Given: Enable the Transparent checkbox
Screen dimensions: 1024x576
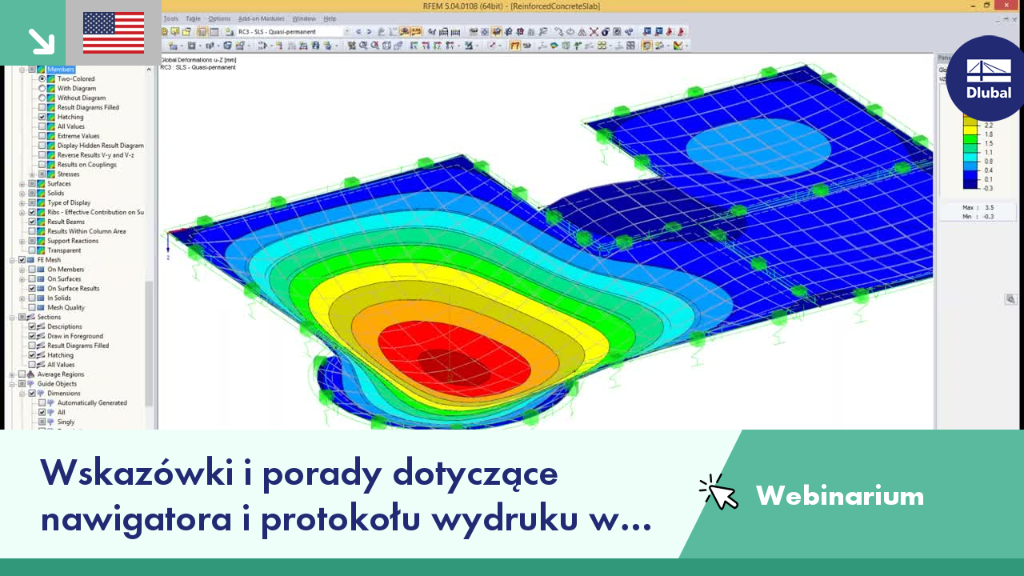Looking at the screenshot, I should click(32, 250).
